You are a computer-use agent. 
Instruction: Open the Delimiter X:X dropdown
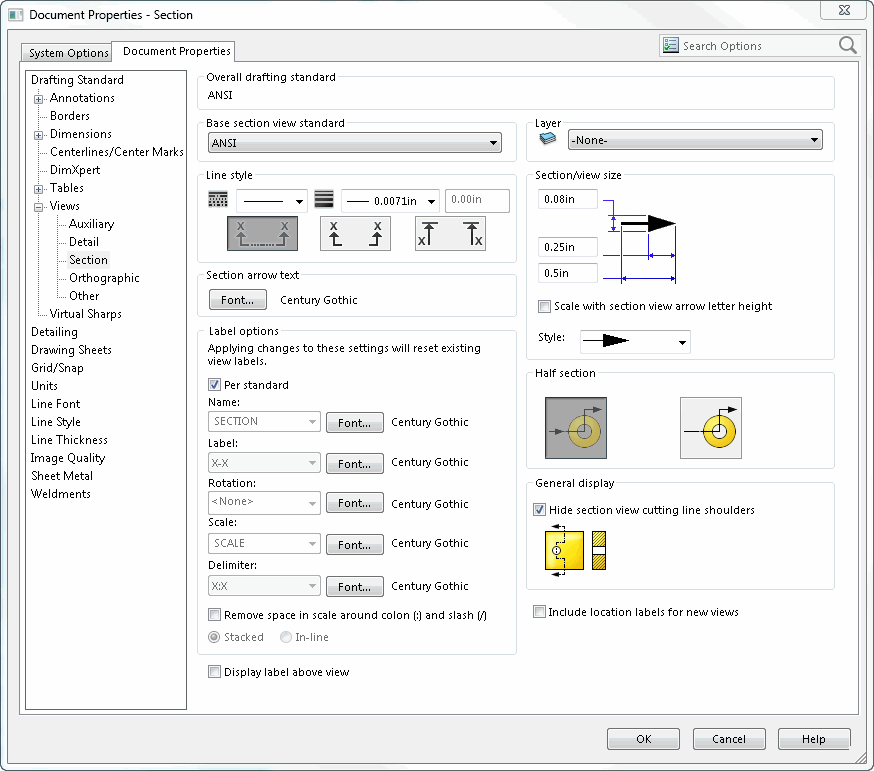264,586
